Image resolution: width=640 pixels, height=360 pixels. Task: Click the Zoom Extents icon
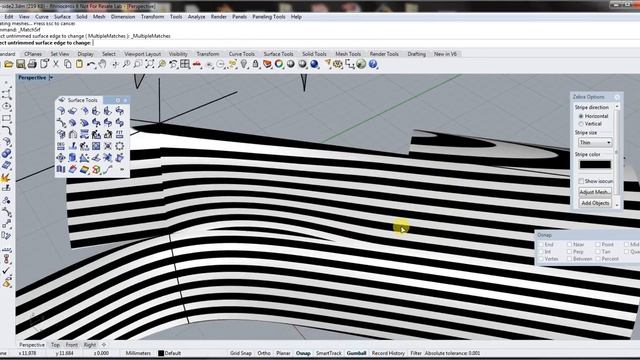pos(150,64)
